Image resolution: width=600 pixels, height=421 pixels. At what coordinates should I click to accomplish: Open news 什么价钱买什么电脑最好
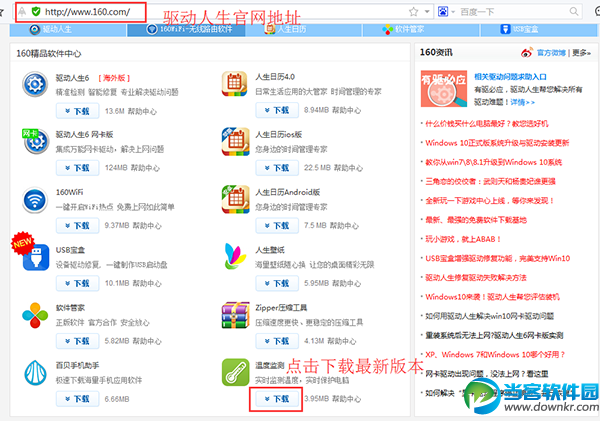(486, 124)
